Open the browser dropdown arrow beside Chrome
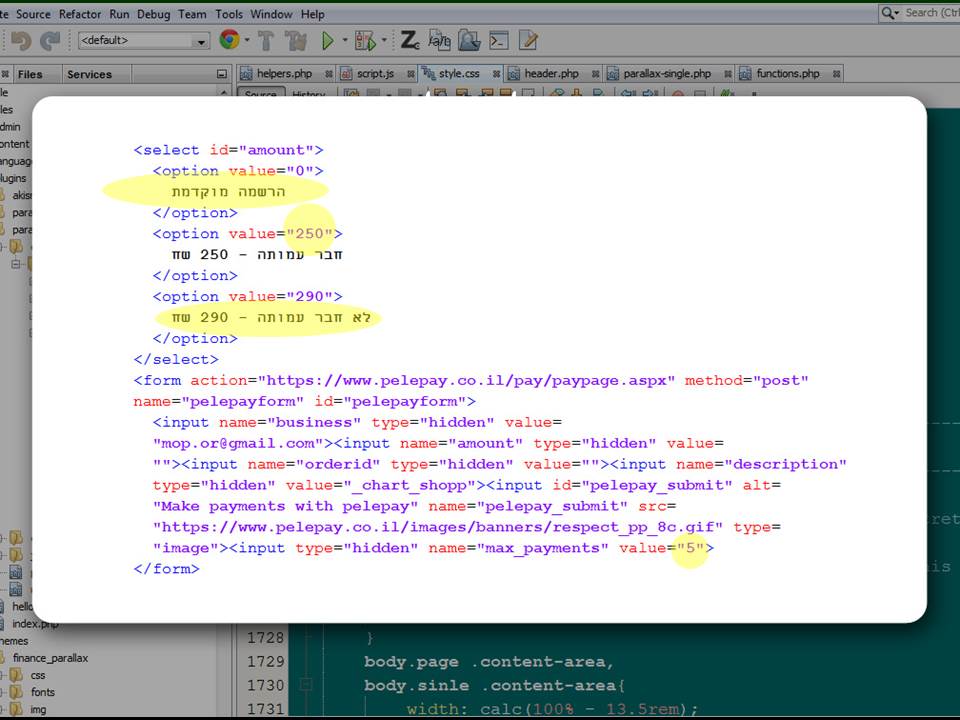Screen dimensions: 960x720 (247, 40)
